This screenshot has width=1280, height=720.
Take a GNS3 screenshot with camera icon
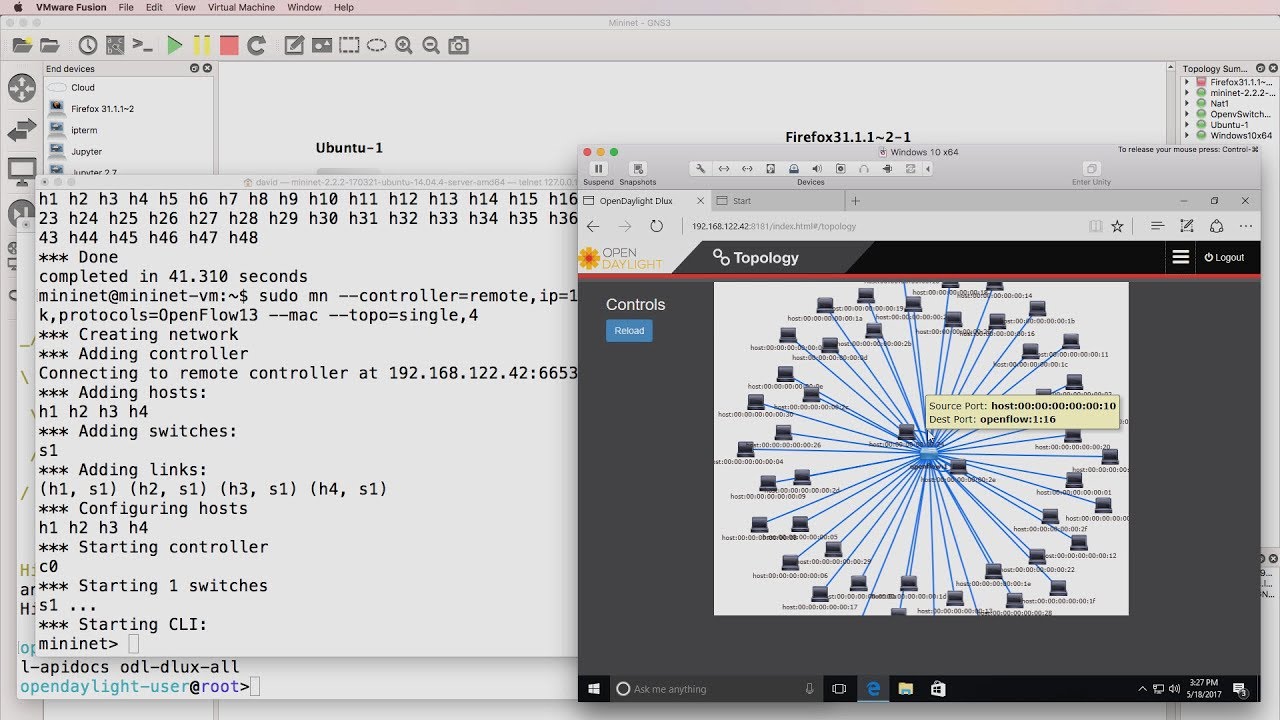point(458,45)
